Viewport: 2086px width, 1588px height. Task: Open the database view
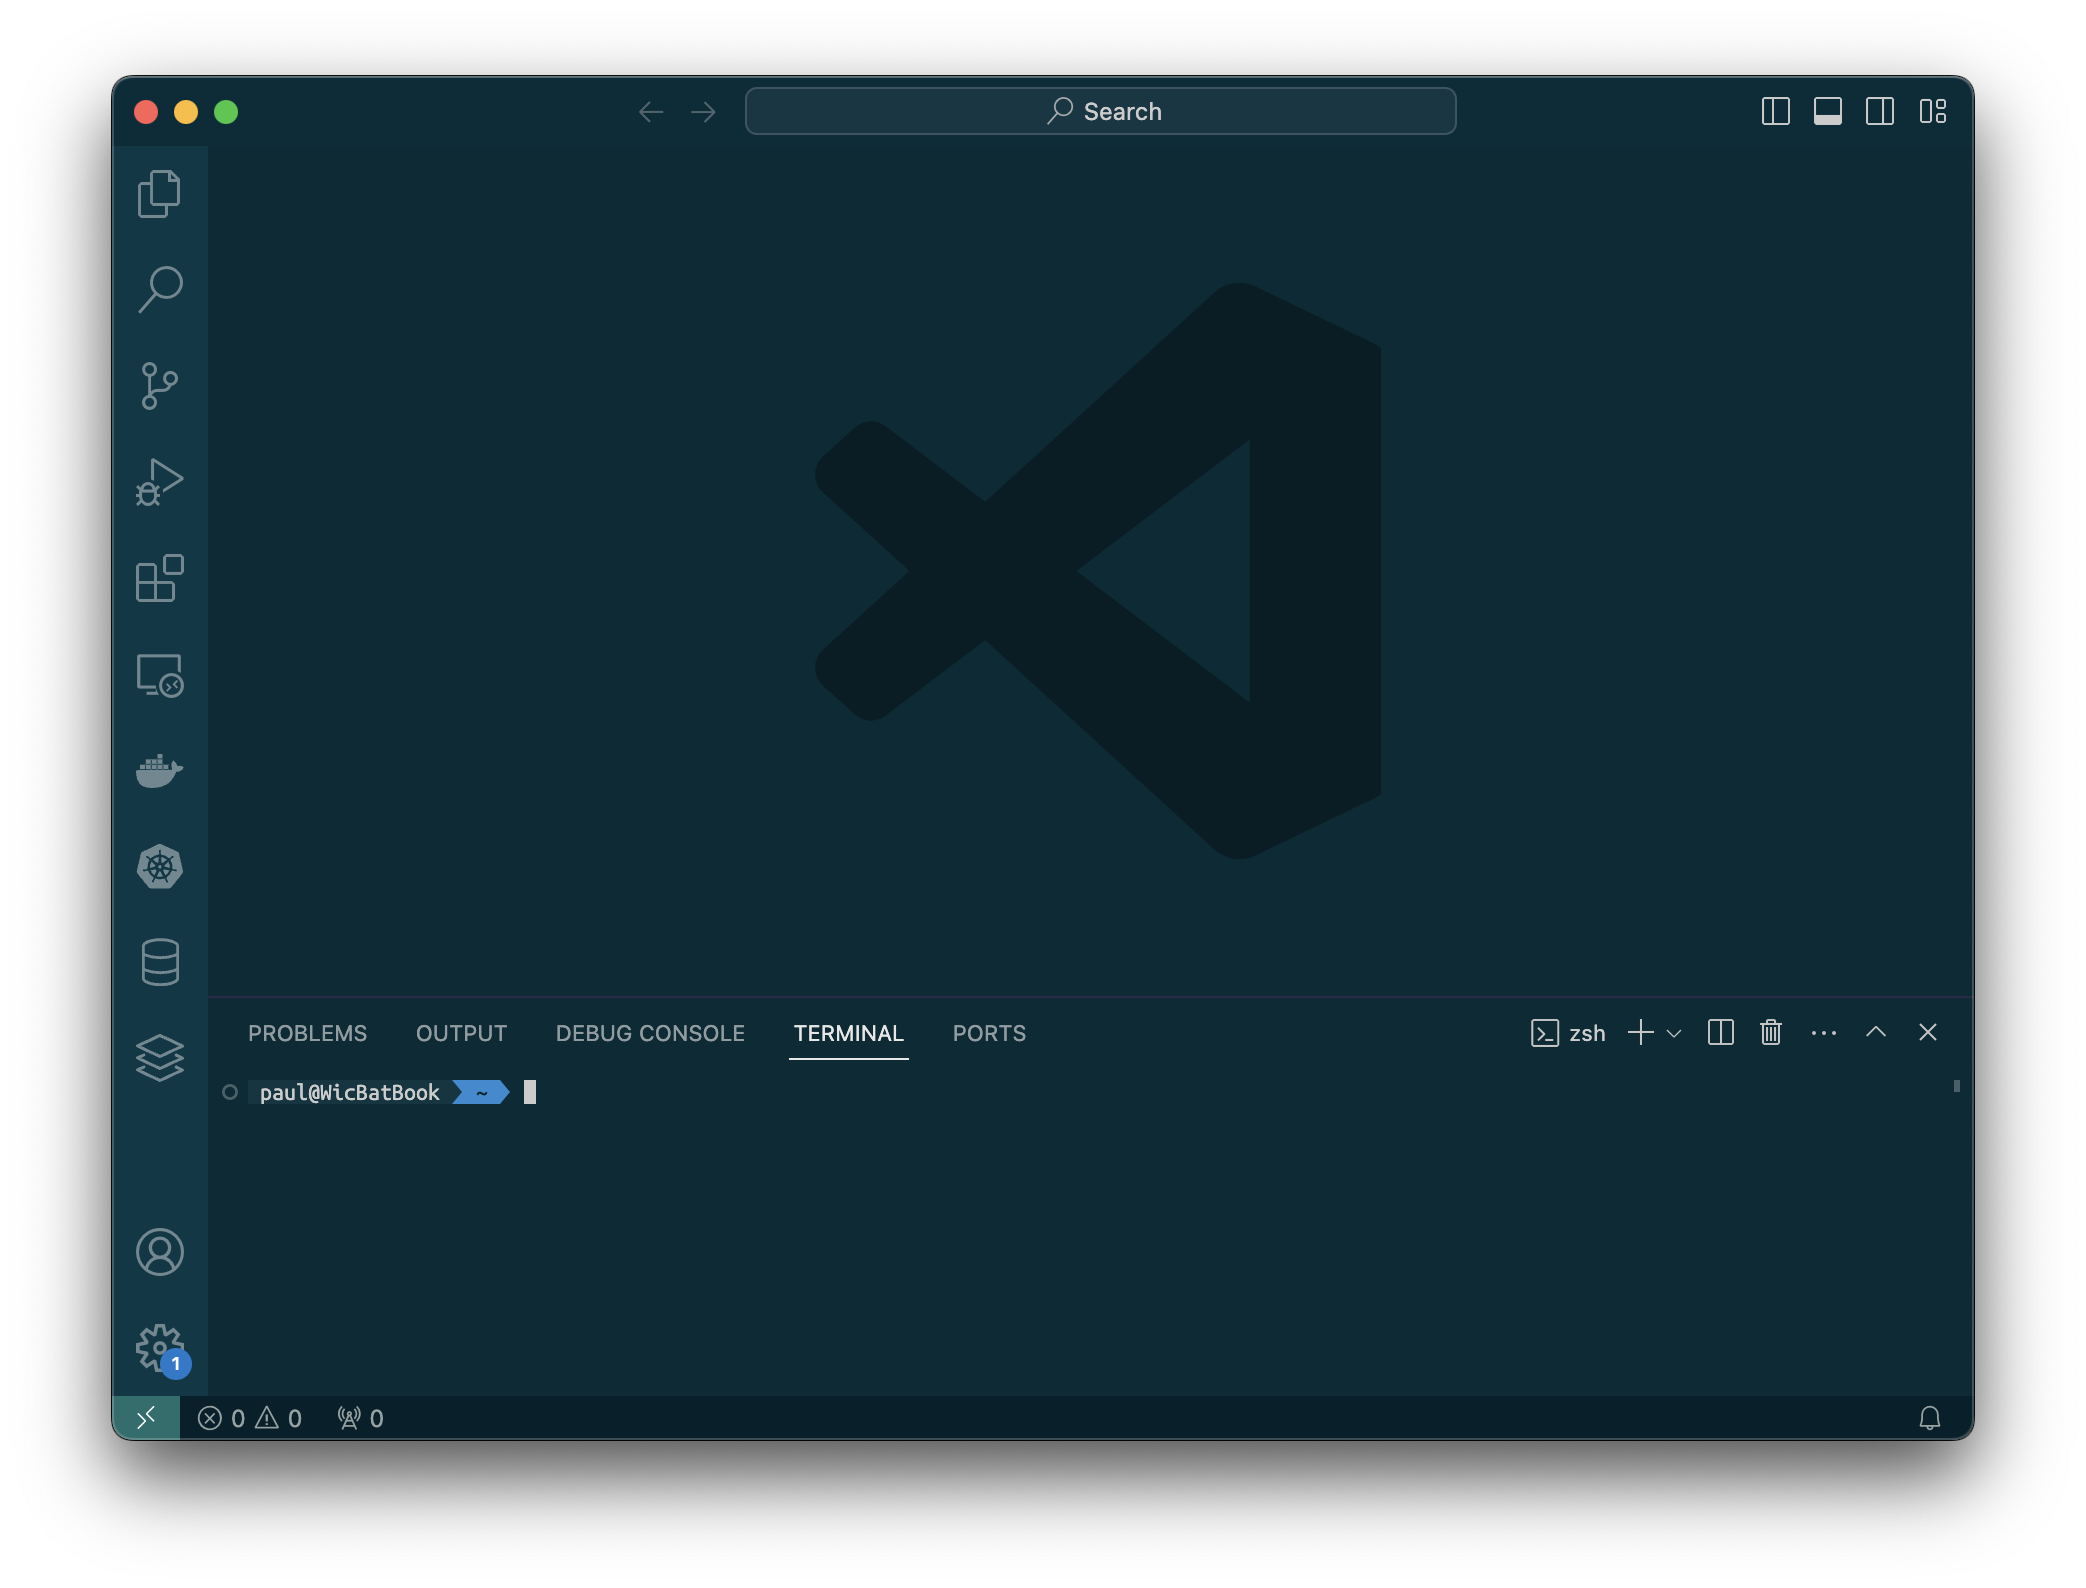159,962
